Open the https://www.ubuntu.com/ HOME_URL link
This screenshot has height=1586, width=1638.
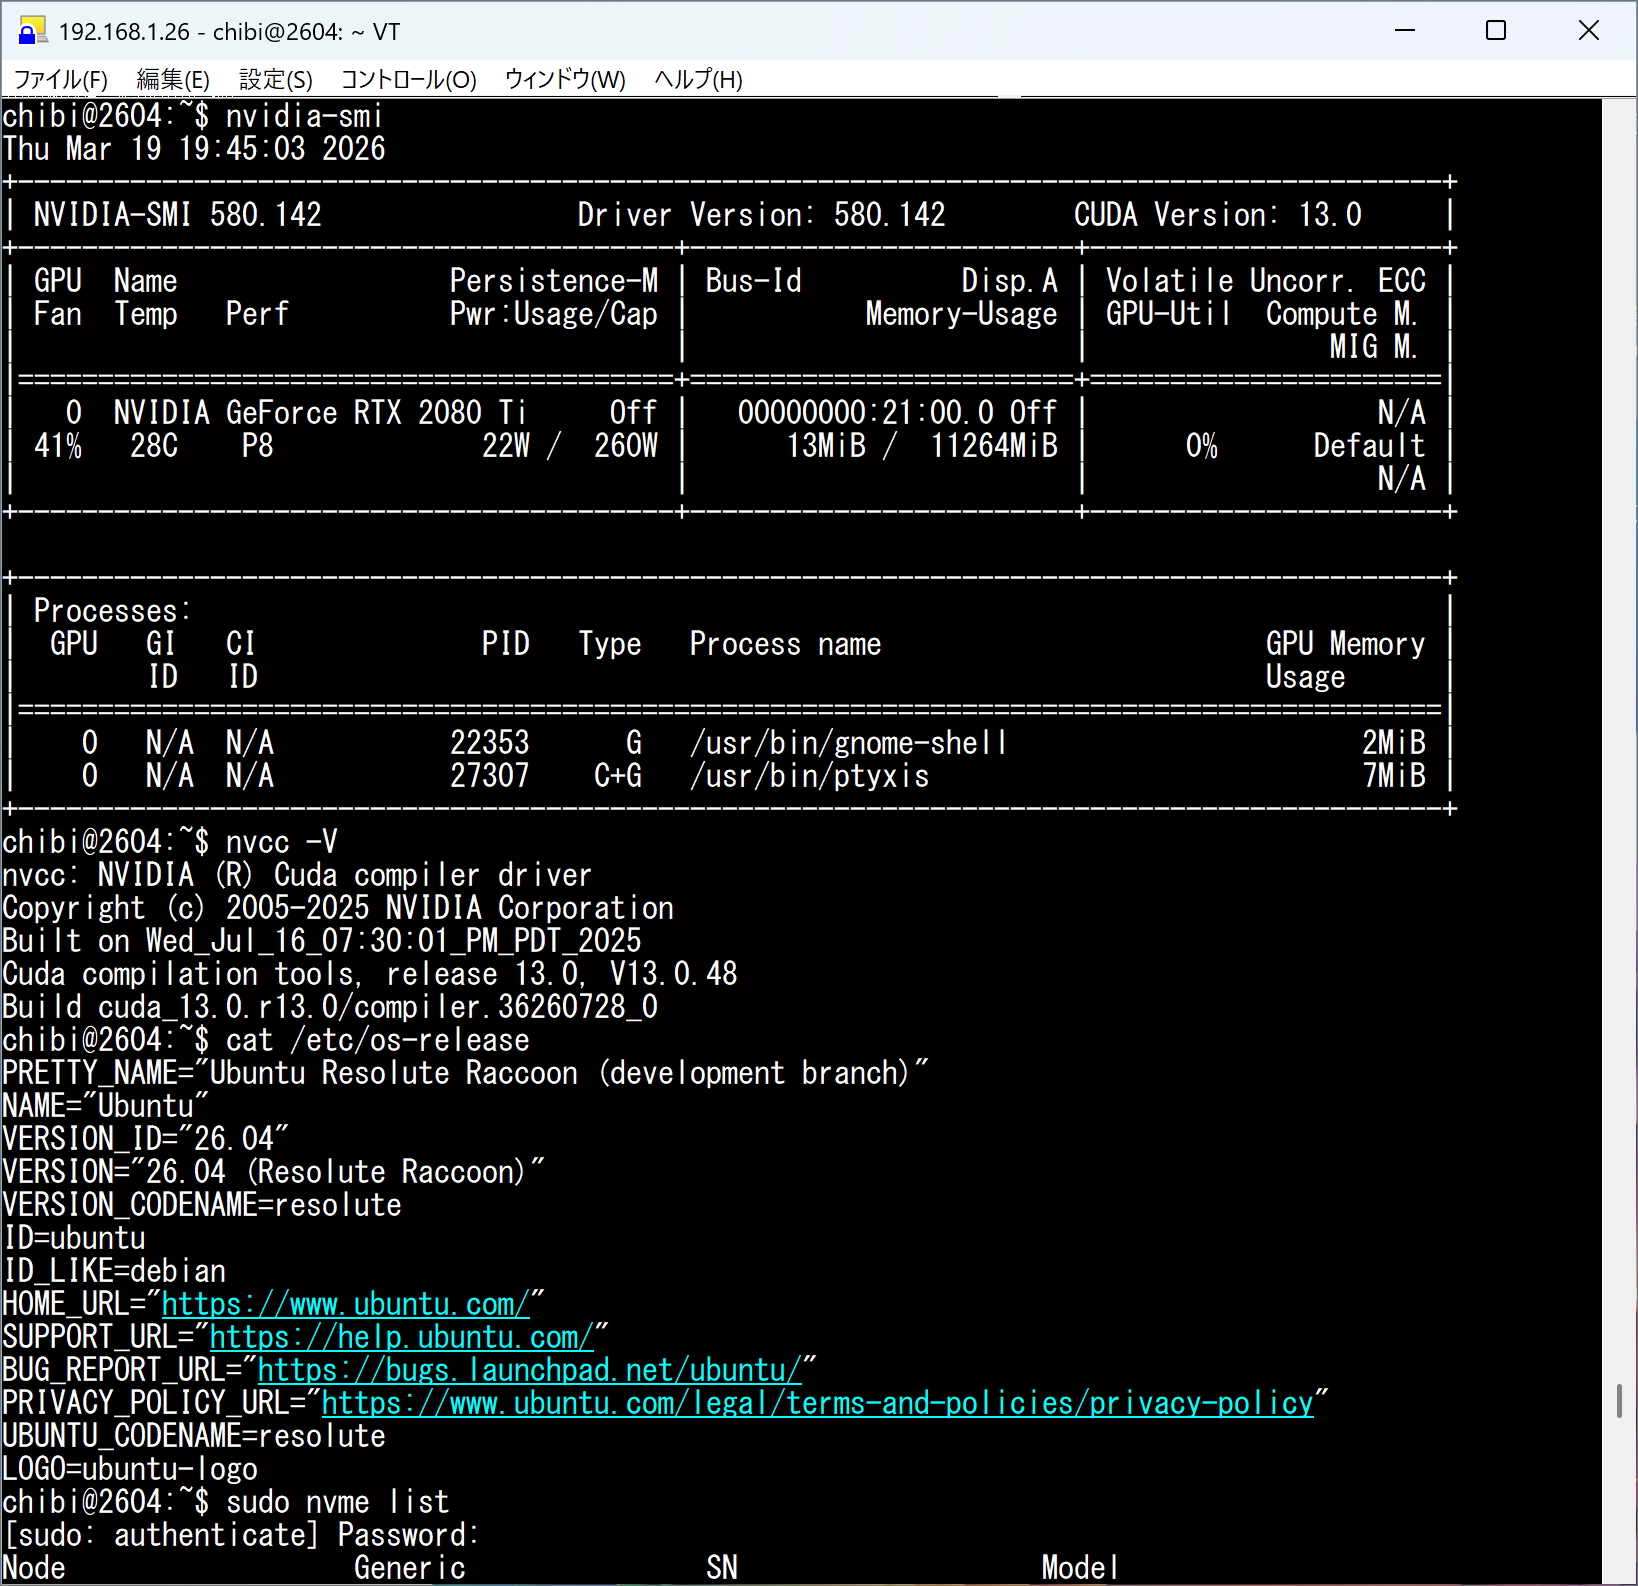point(345,1304)
